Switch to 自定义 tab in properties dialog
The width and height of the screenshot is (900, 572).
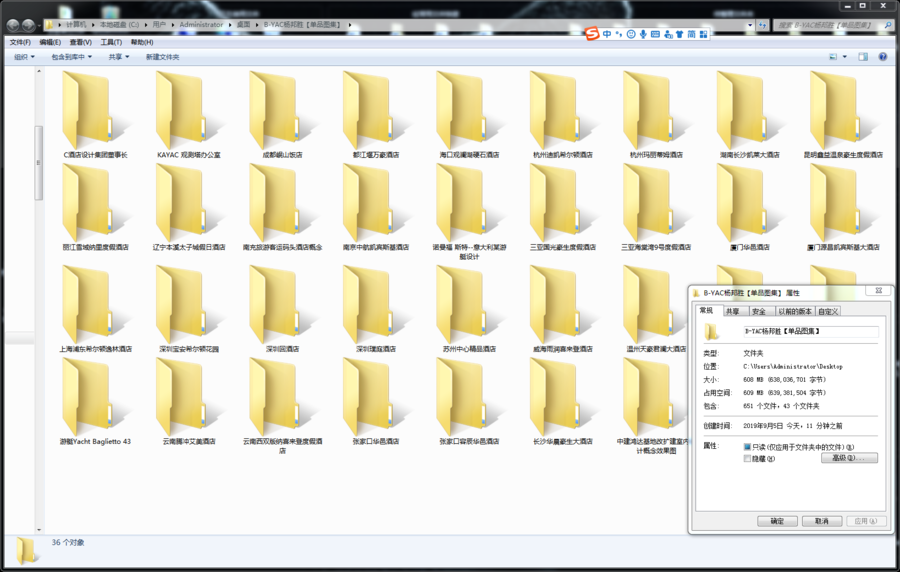[x=828, y=311]
